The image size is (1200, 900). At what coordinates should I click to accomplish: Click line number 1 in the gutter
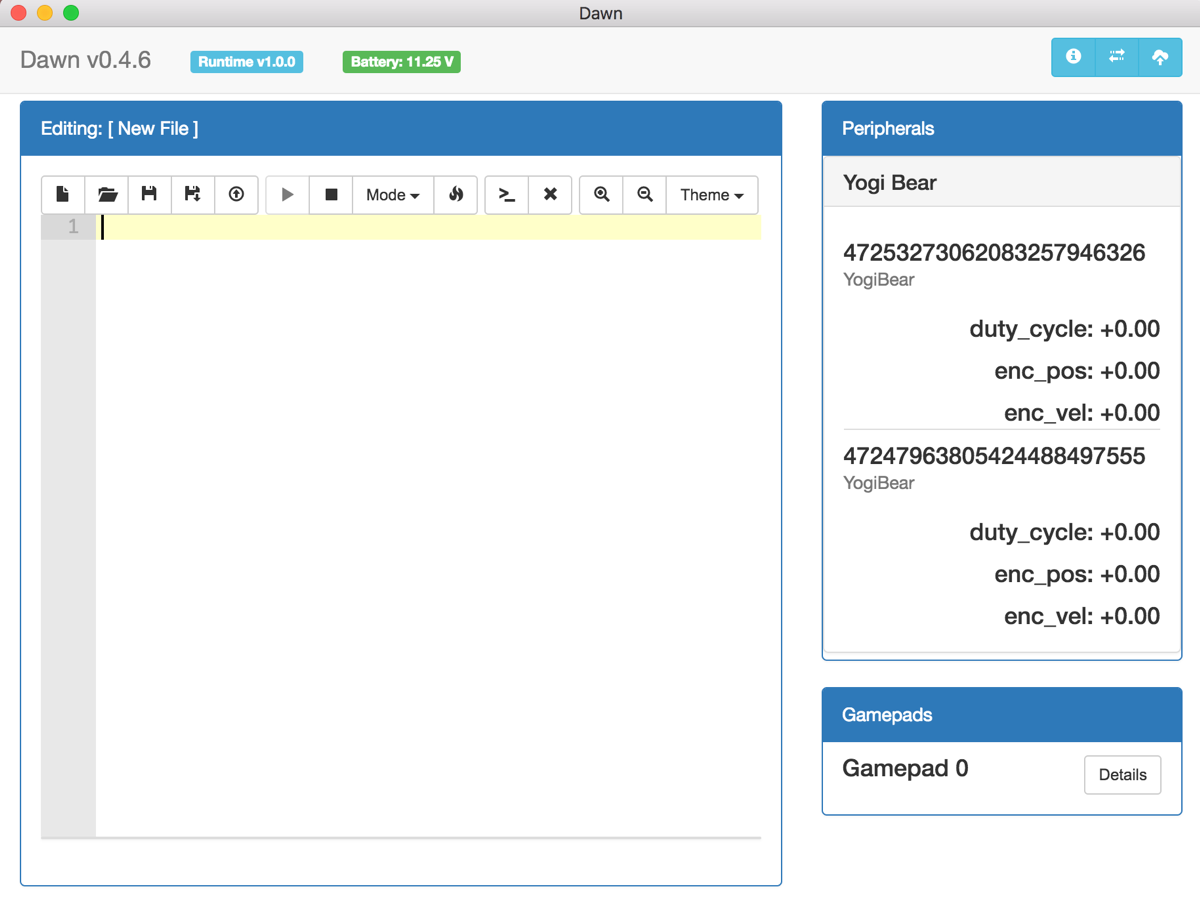[73, 227]
